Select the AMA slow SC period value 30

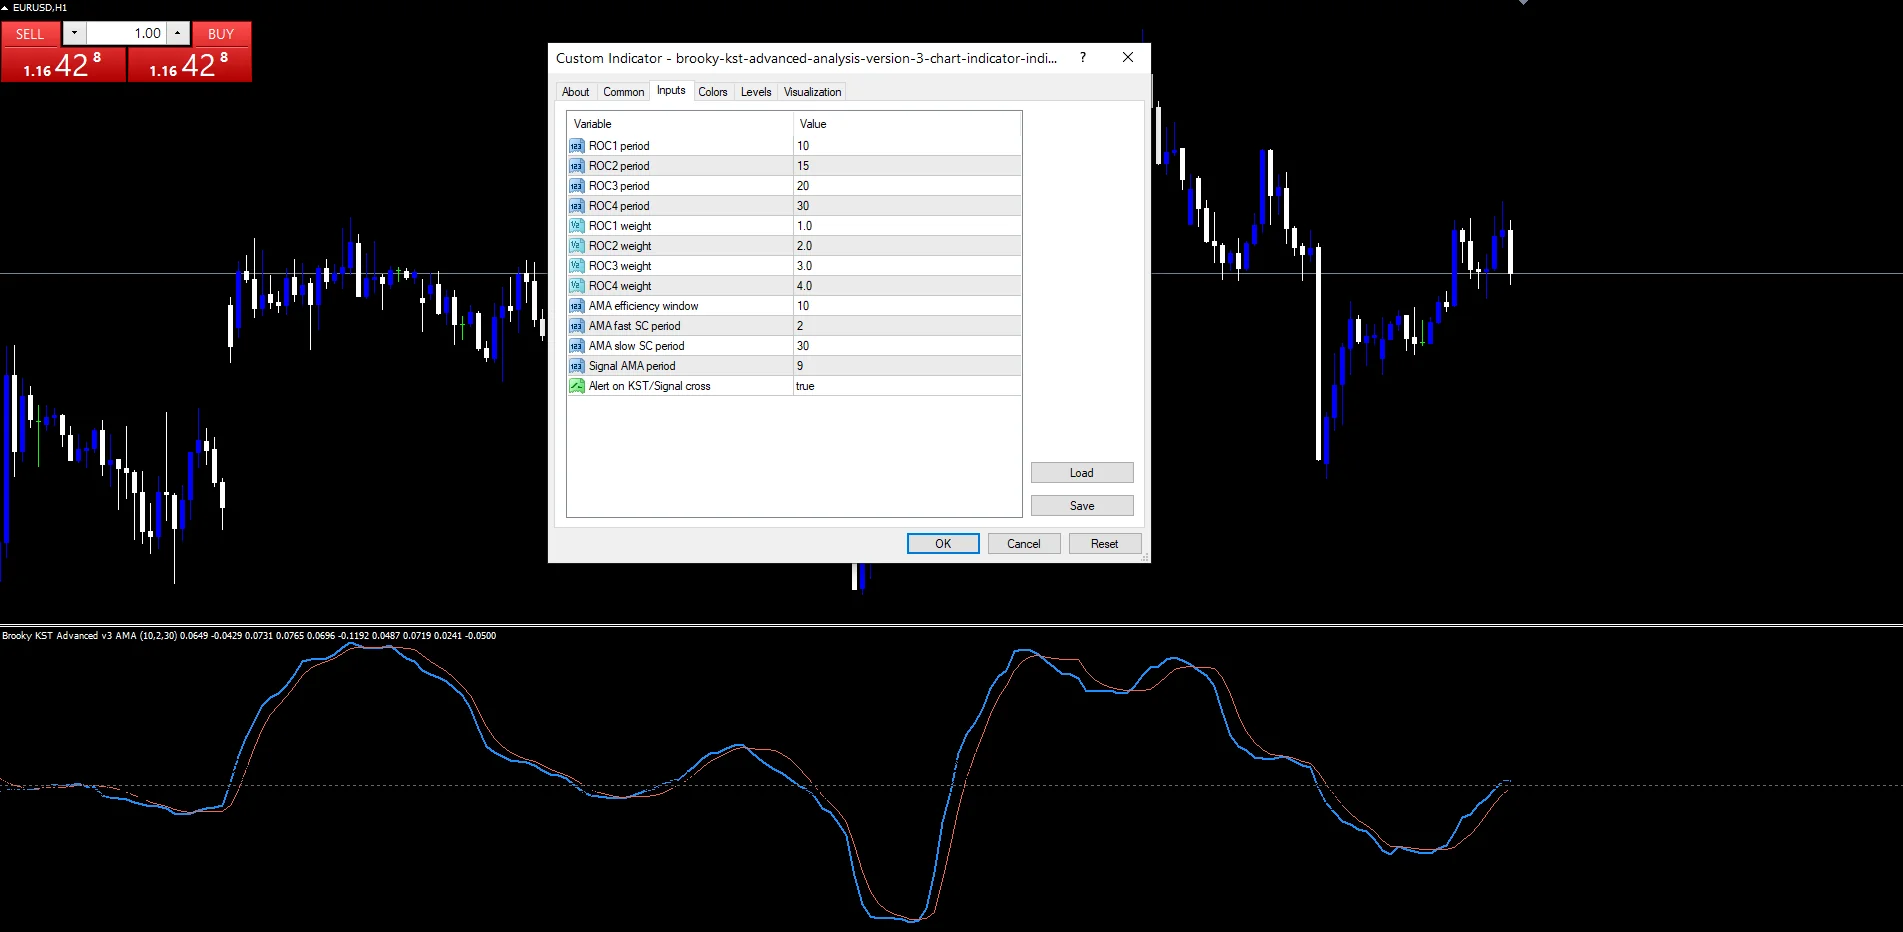907,346
